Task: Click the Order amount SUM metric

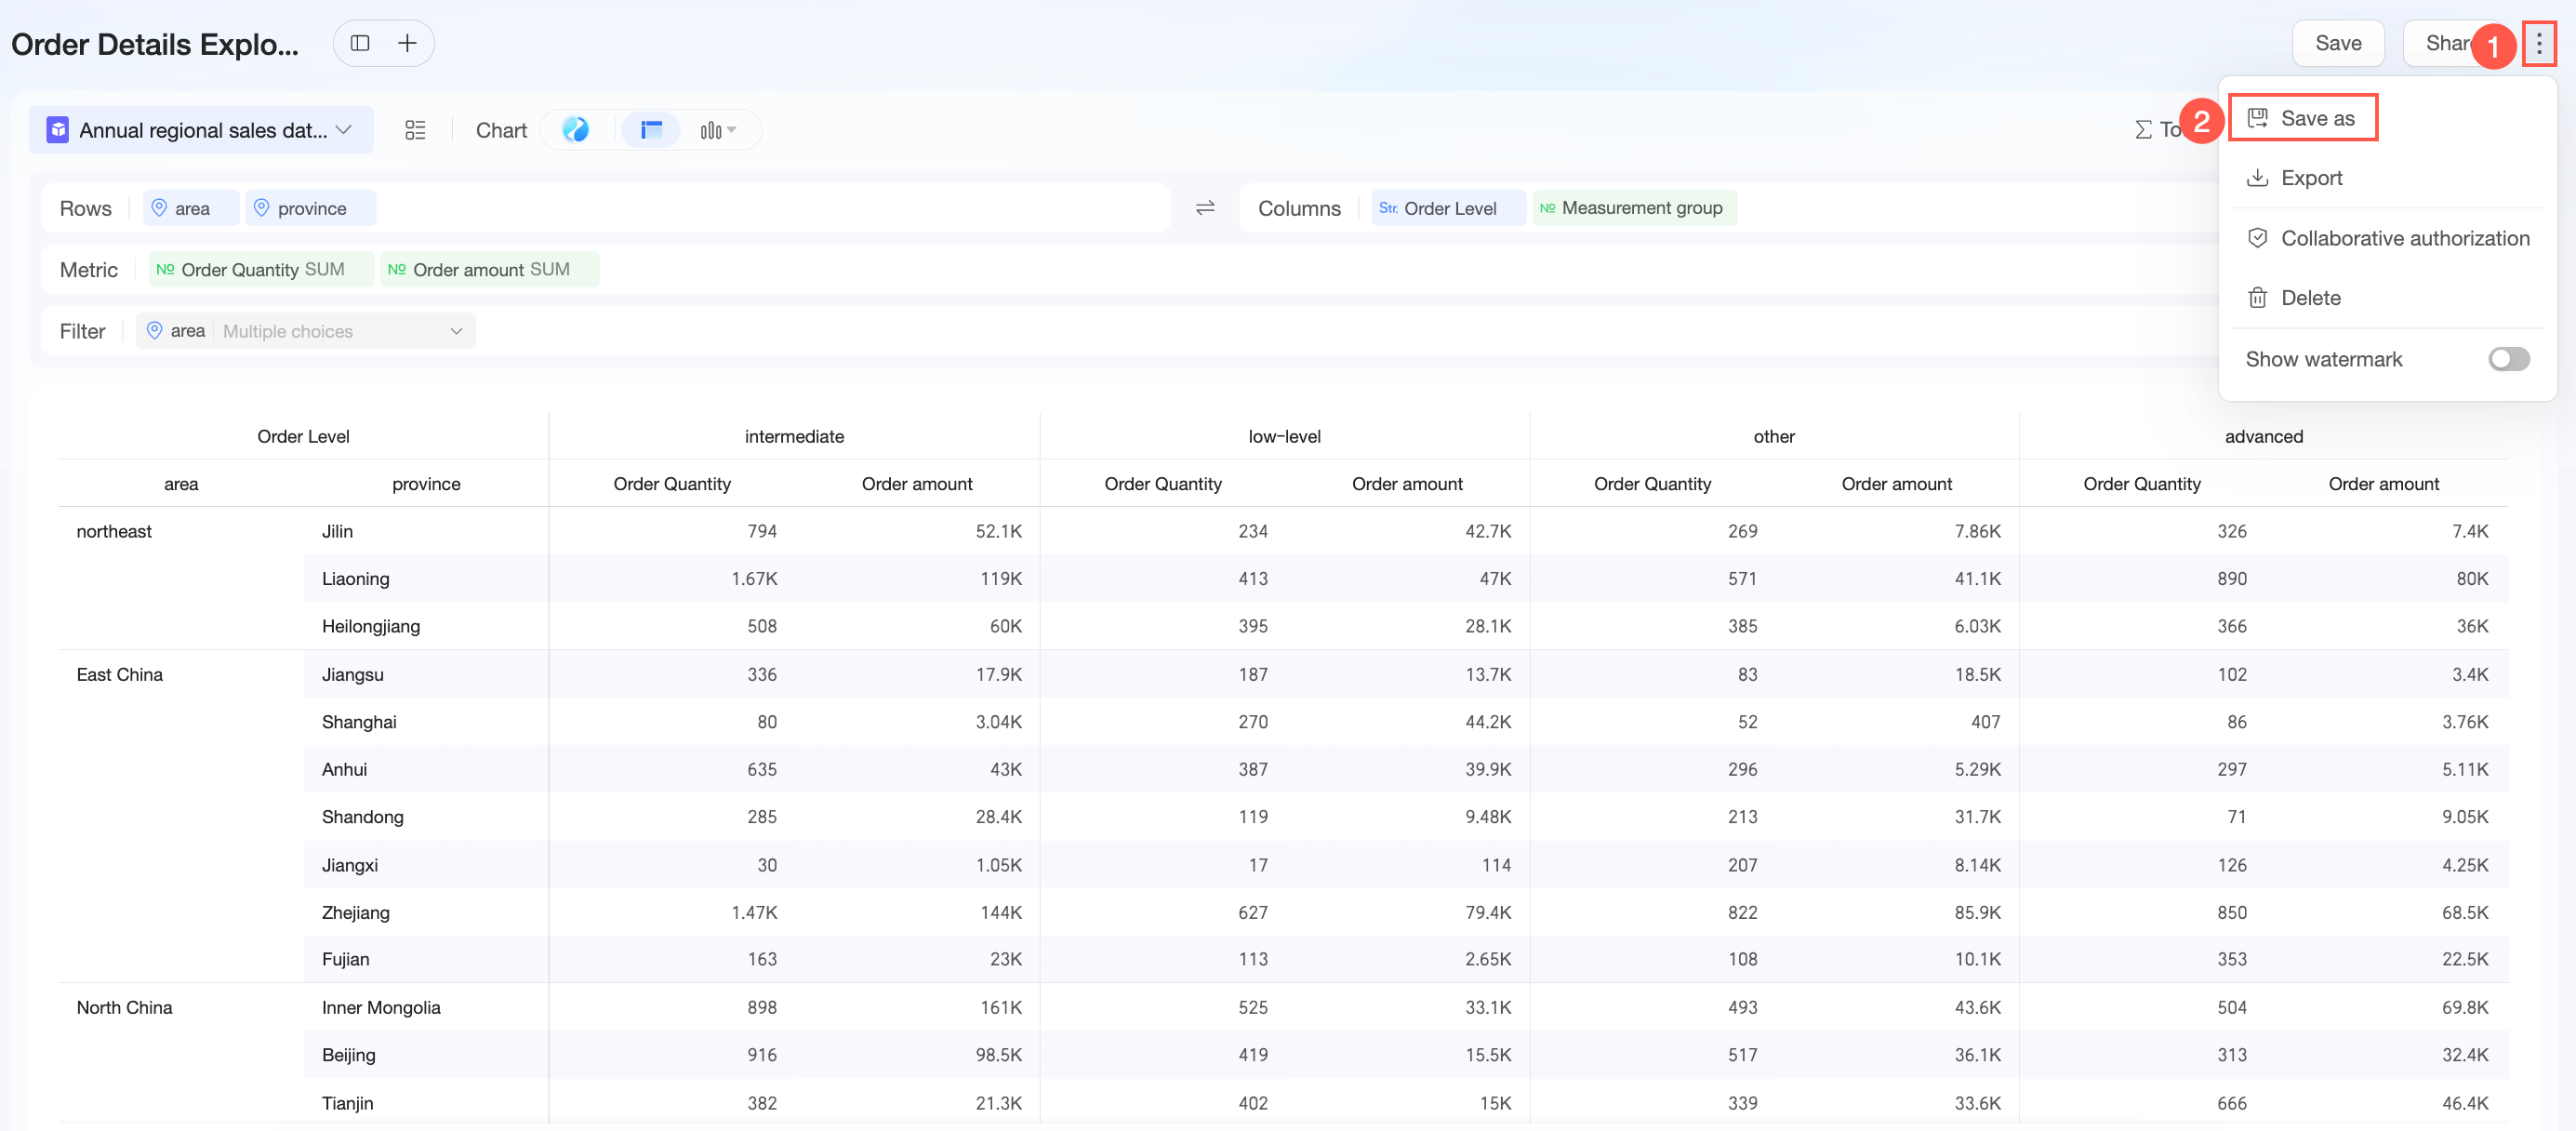Action: coord(489,269)
